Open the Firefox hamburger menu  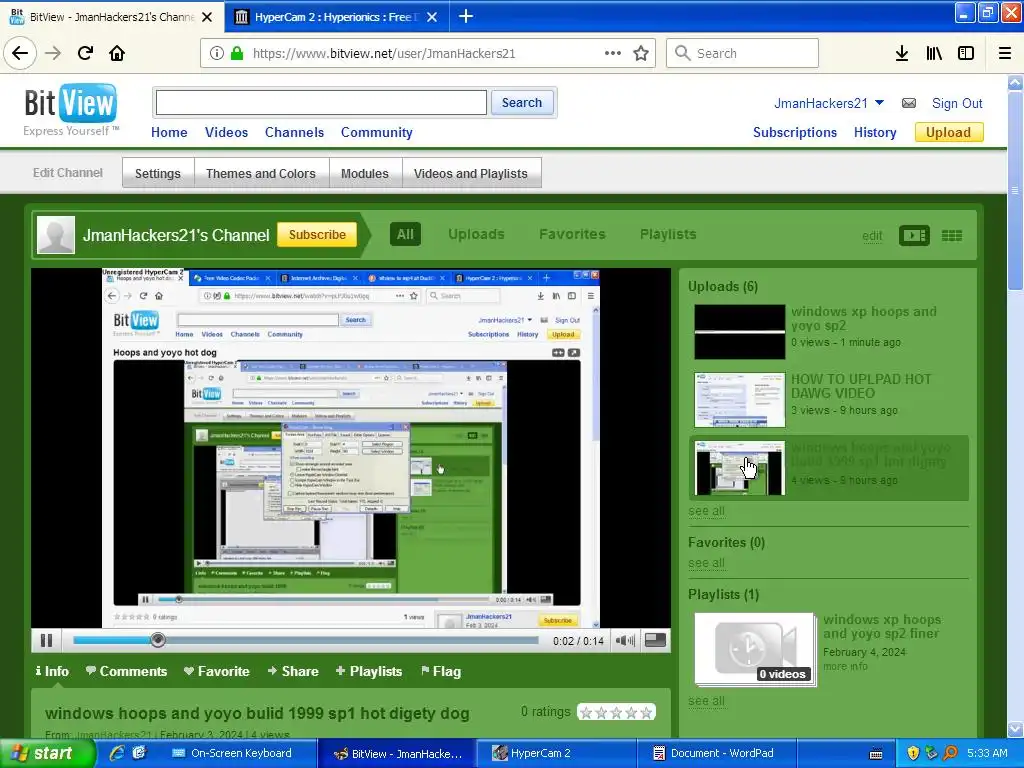tap(1004, 54)
